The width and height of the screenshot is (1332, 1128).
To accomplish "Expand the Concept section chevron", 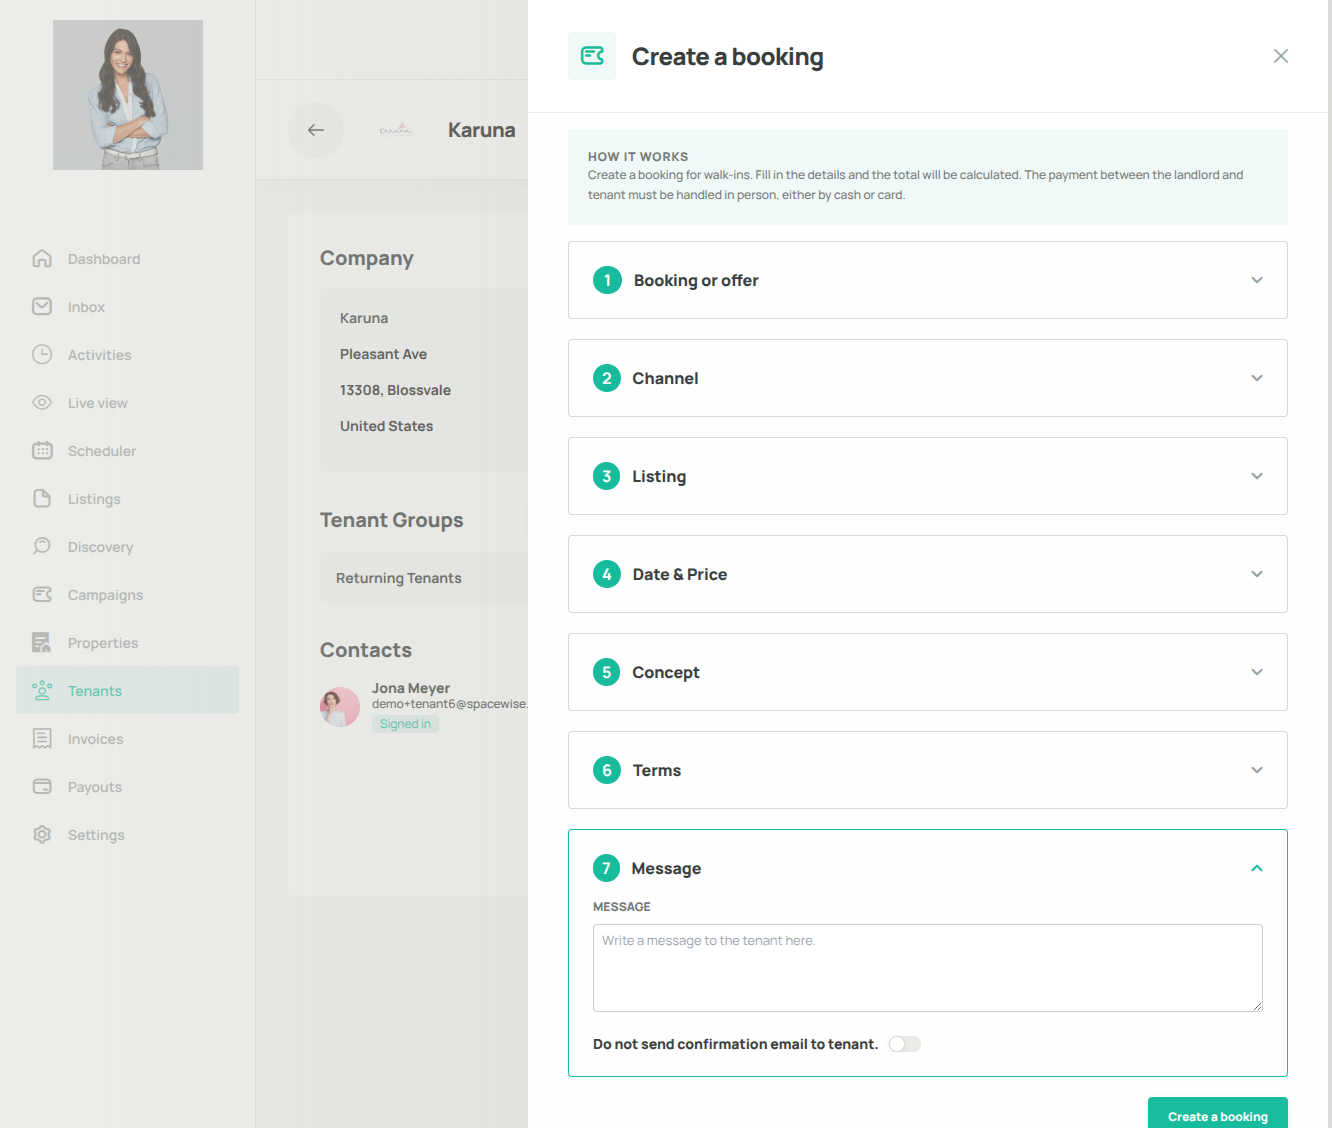I will [x=1257, y=672].
